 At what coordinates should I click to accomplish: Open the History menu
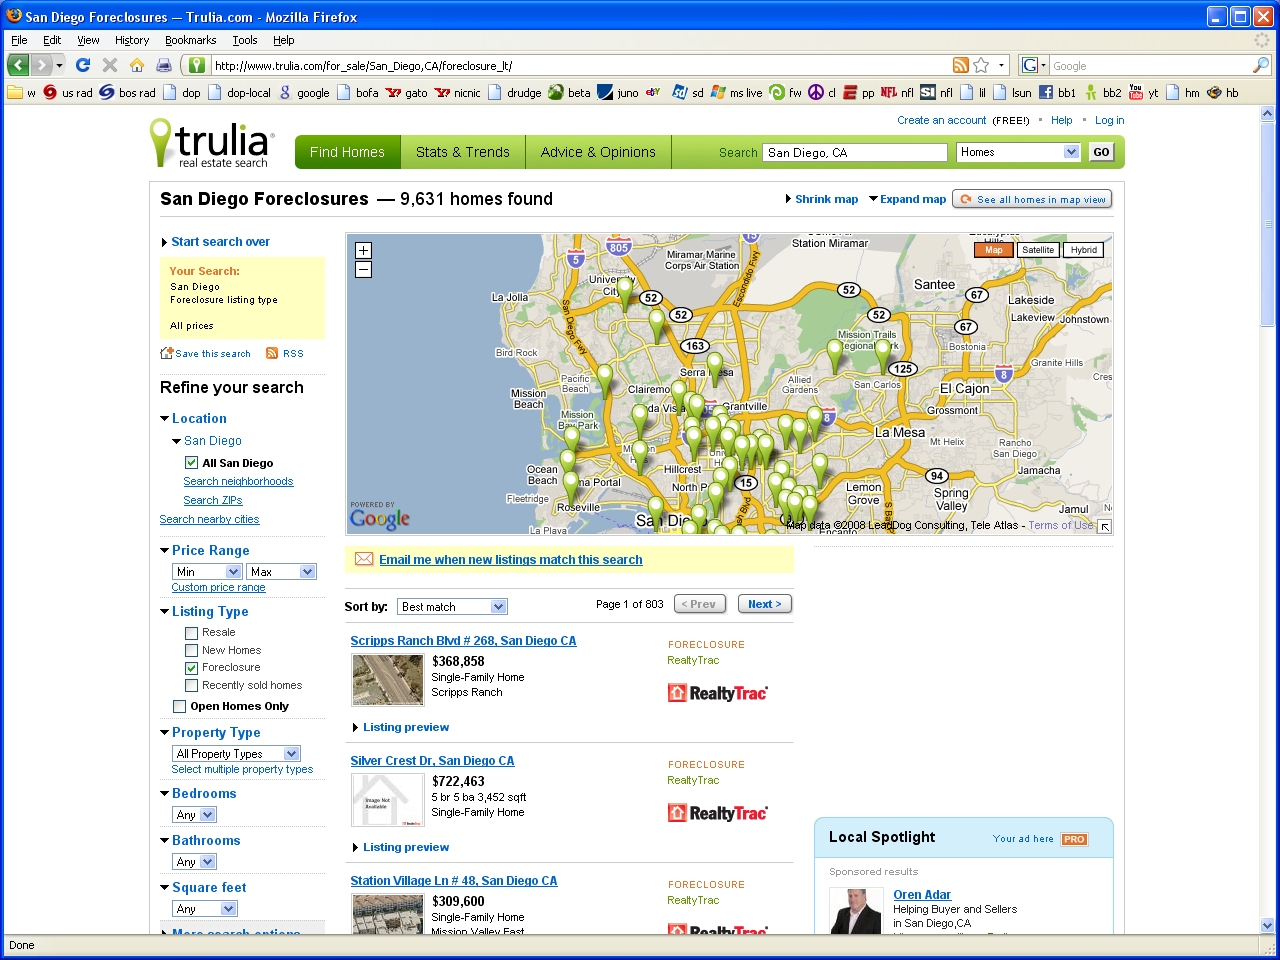tap(132, 40)
